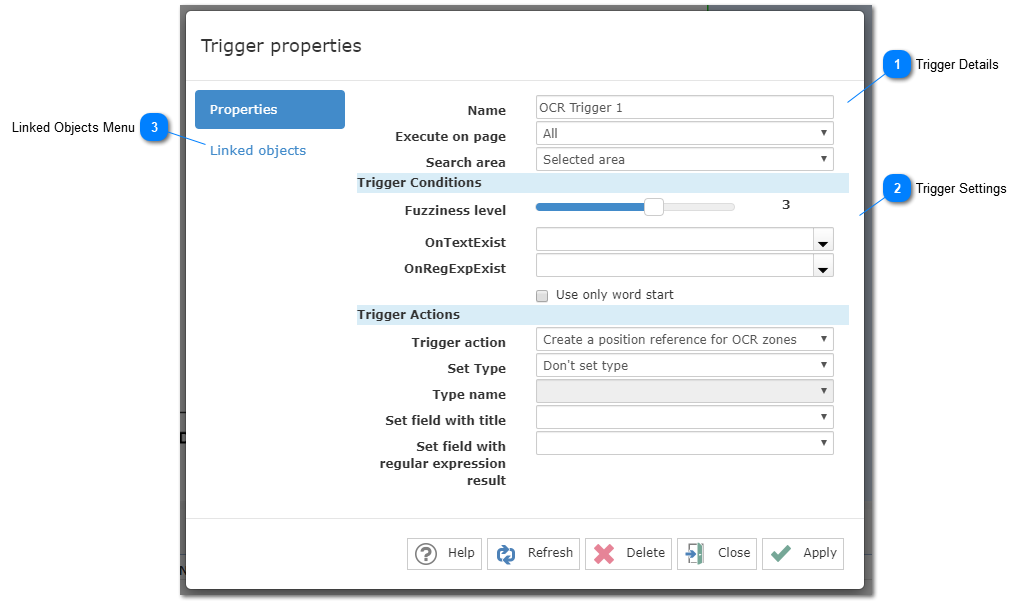The image size is (1023, 604).
Task: Click in the OnRegExpExist text field
Action: coord(675,266)
